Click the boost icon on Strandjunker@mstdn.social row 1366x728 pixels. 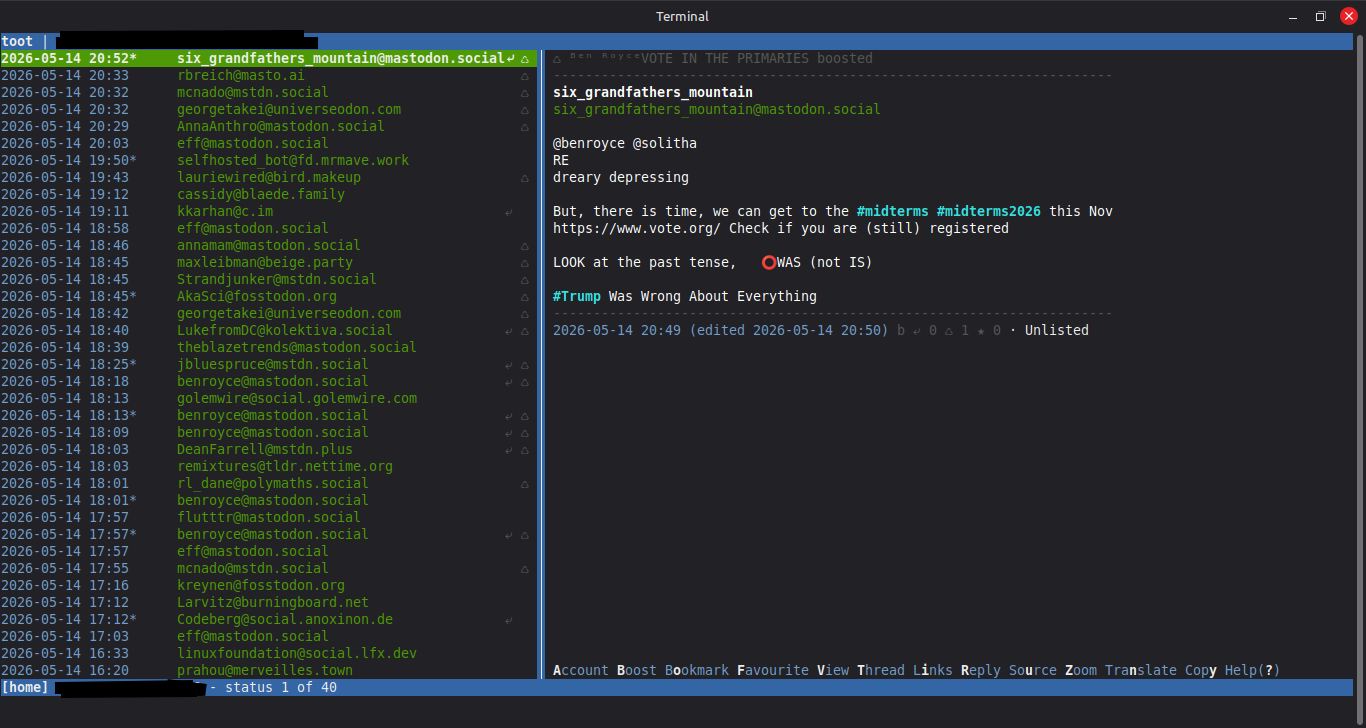click(525, 279)
